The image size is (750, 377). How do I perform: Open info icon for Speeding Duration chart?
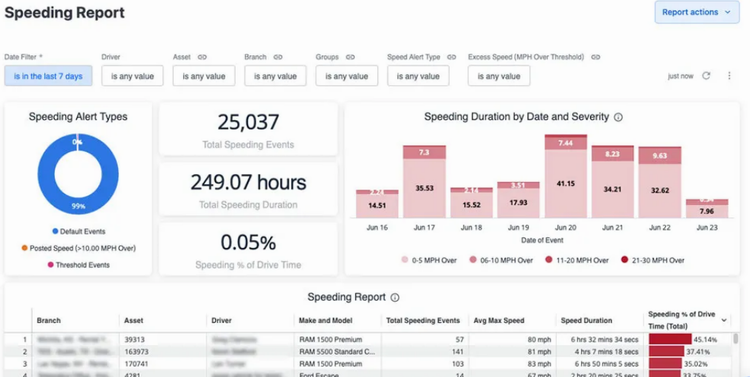[618, 117]
